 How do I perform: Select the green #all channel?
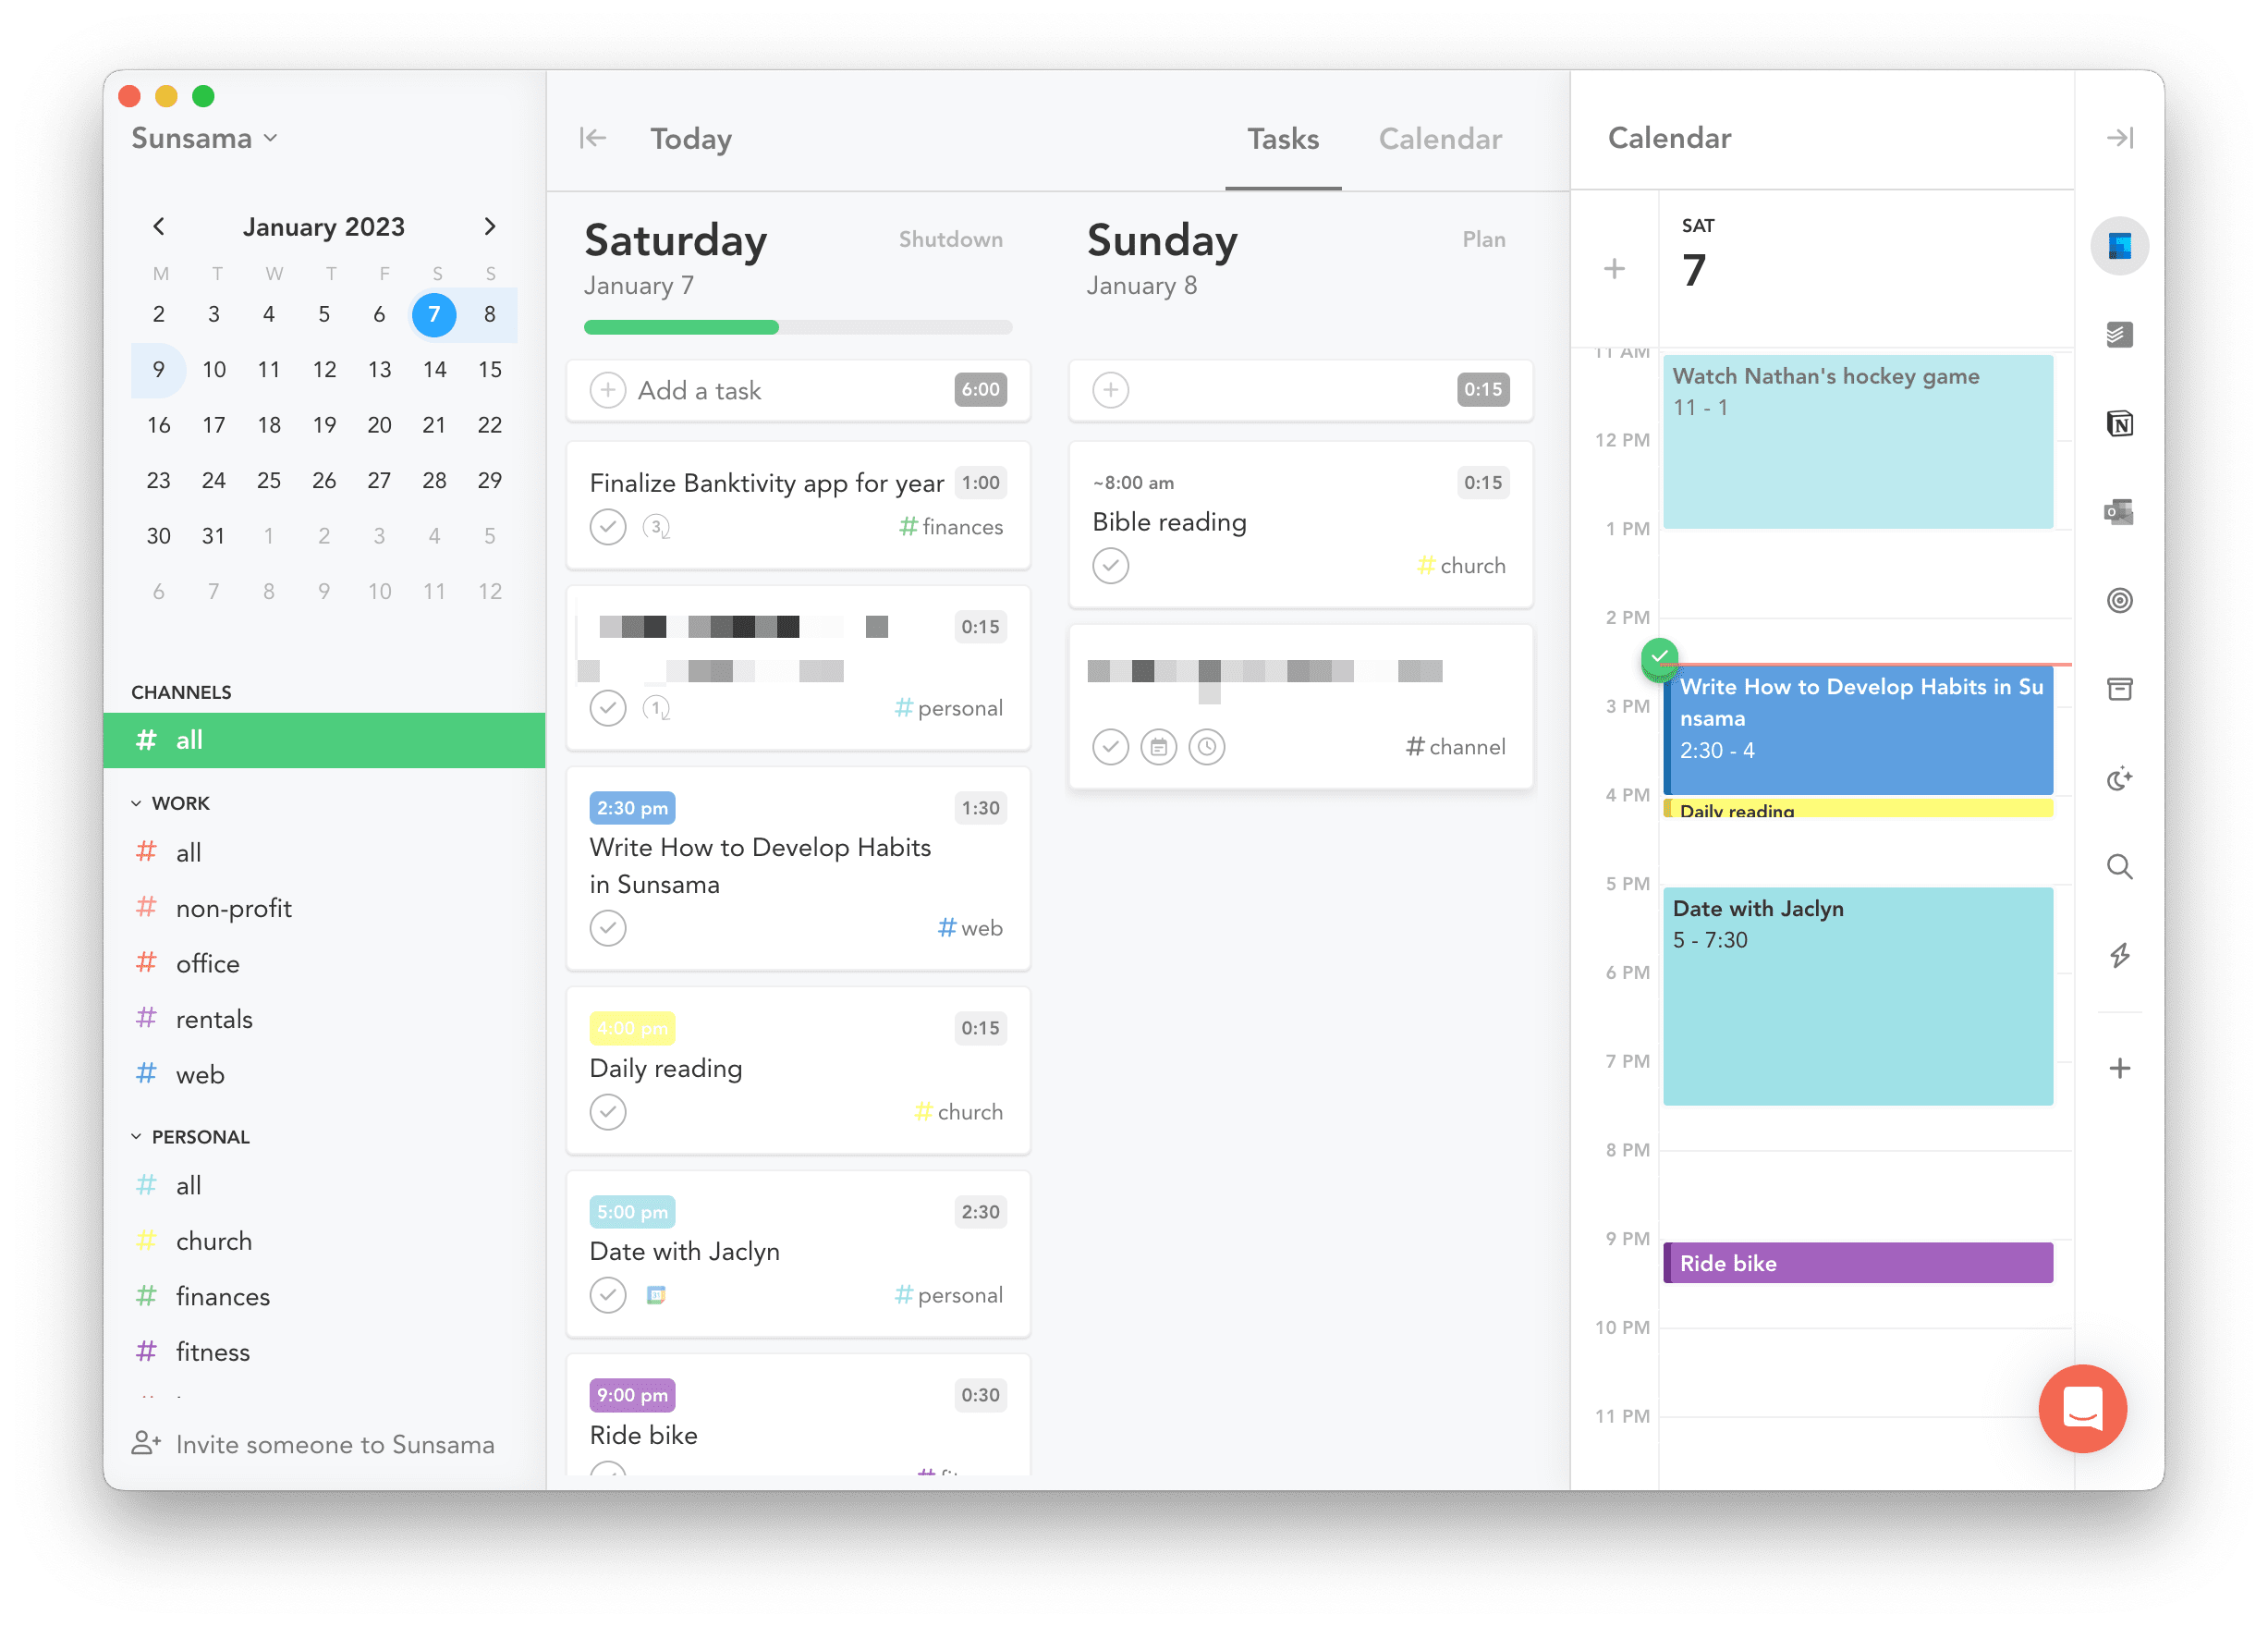[x=324, y=741]
